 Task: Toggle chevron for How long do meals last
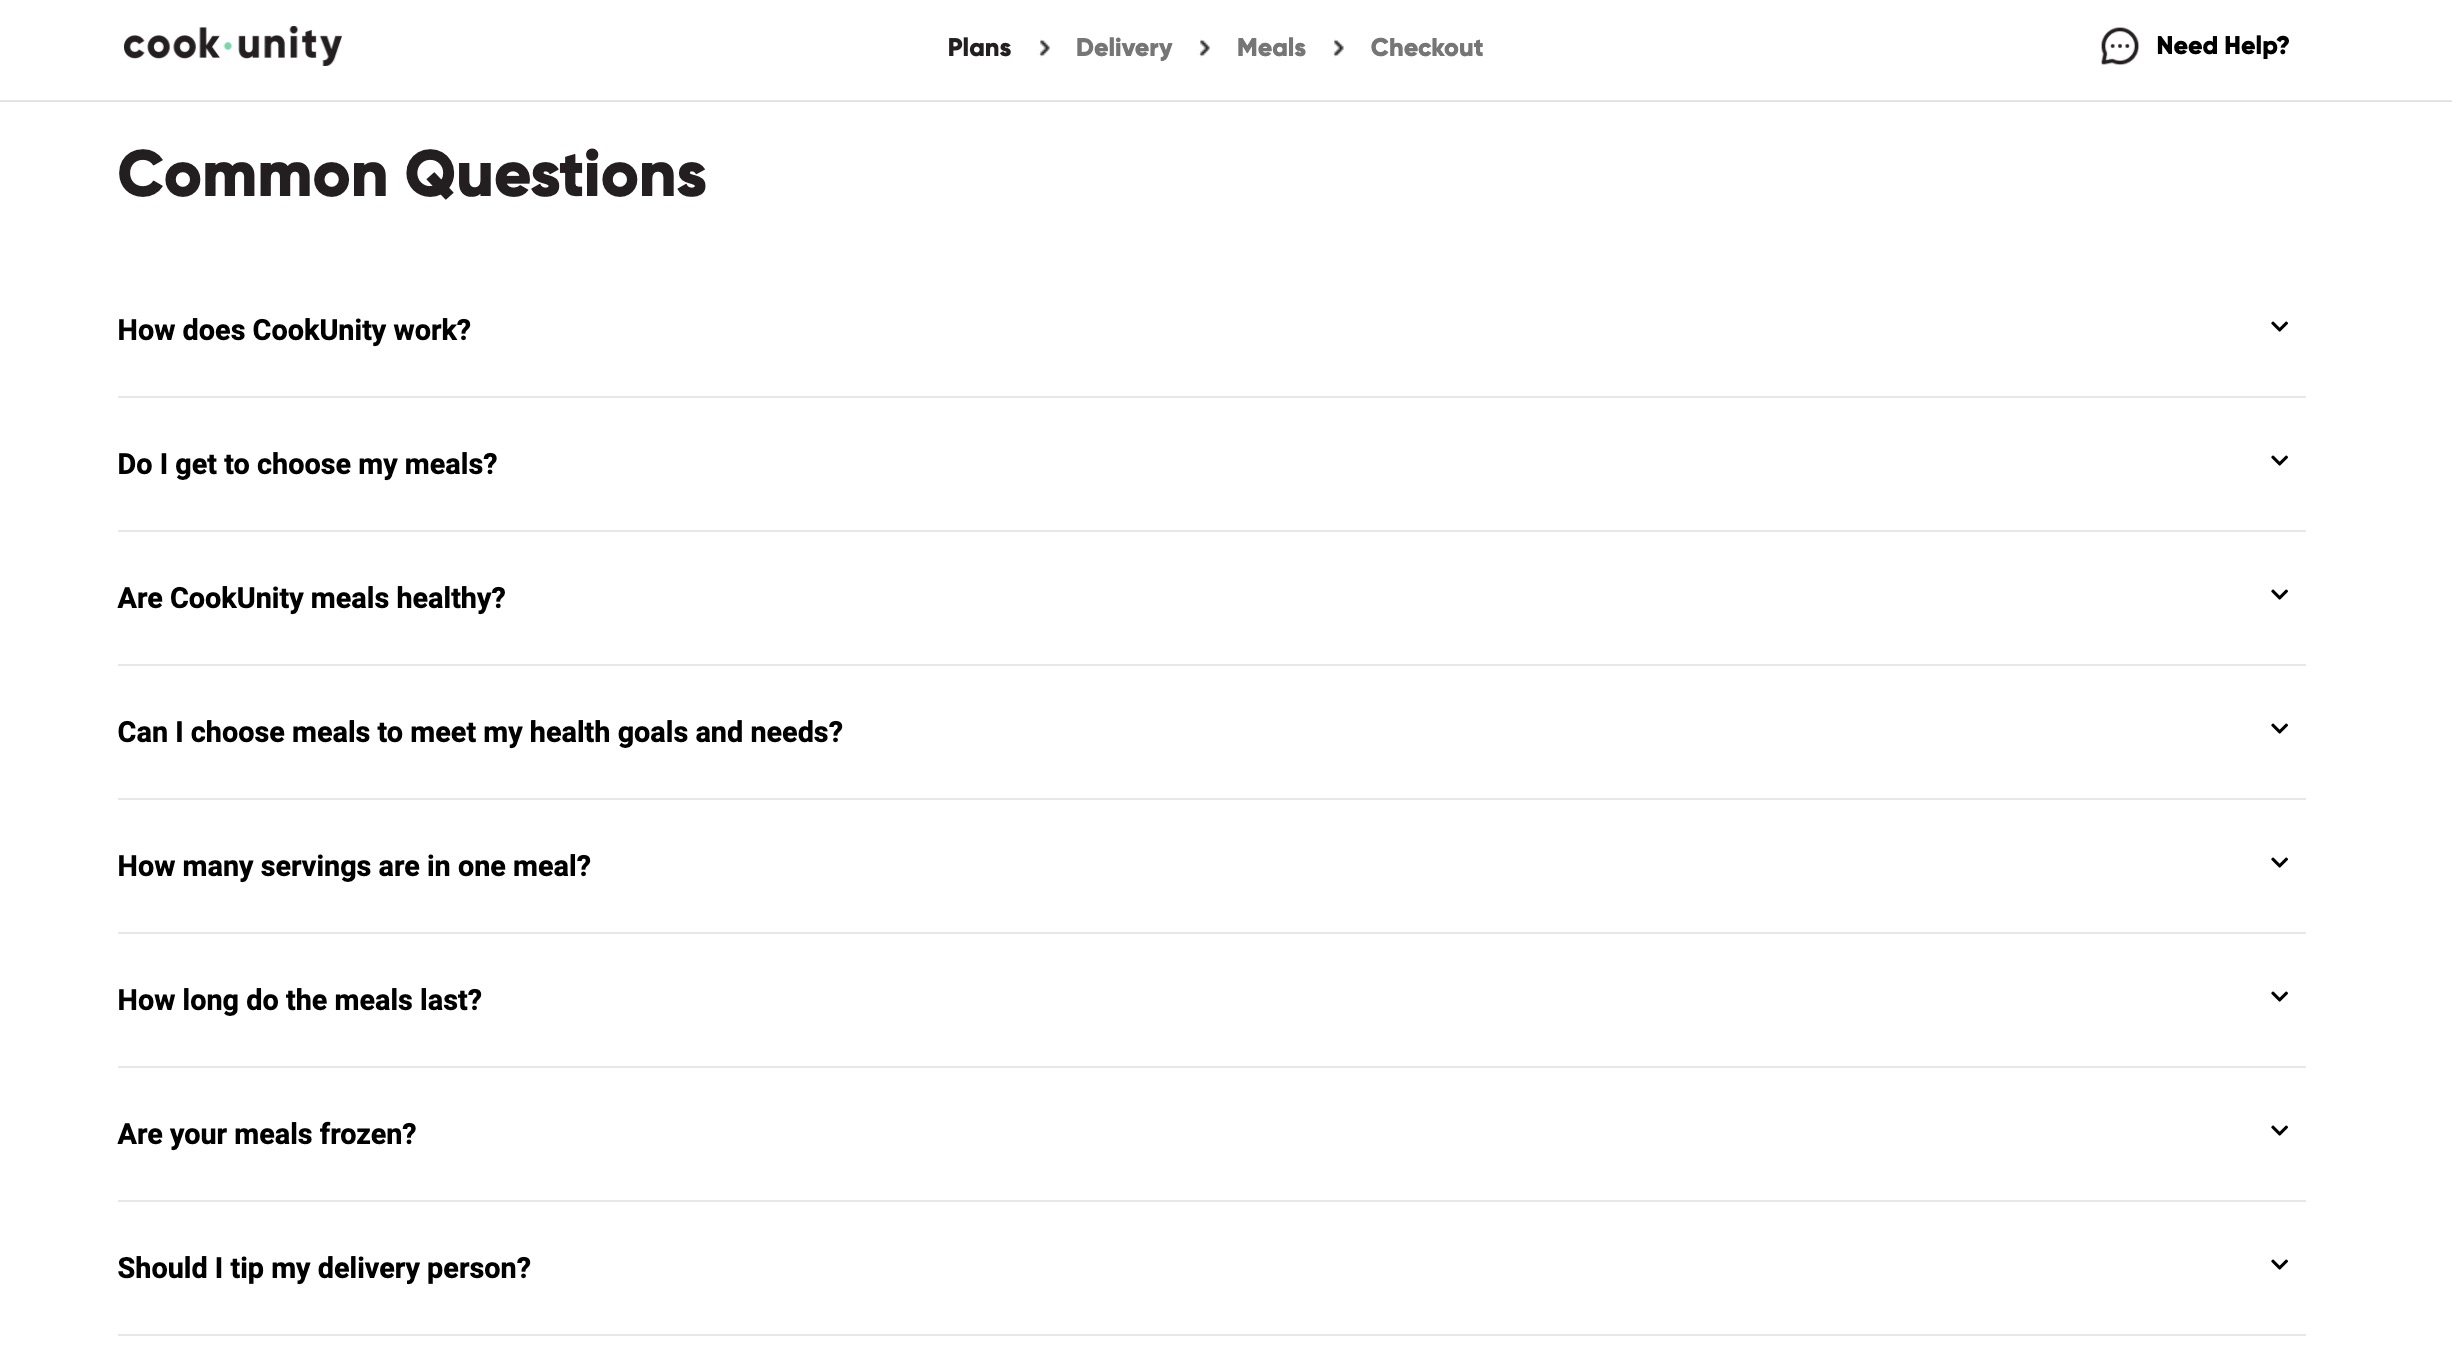tap(2279, 997)
